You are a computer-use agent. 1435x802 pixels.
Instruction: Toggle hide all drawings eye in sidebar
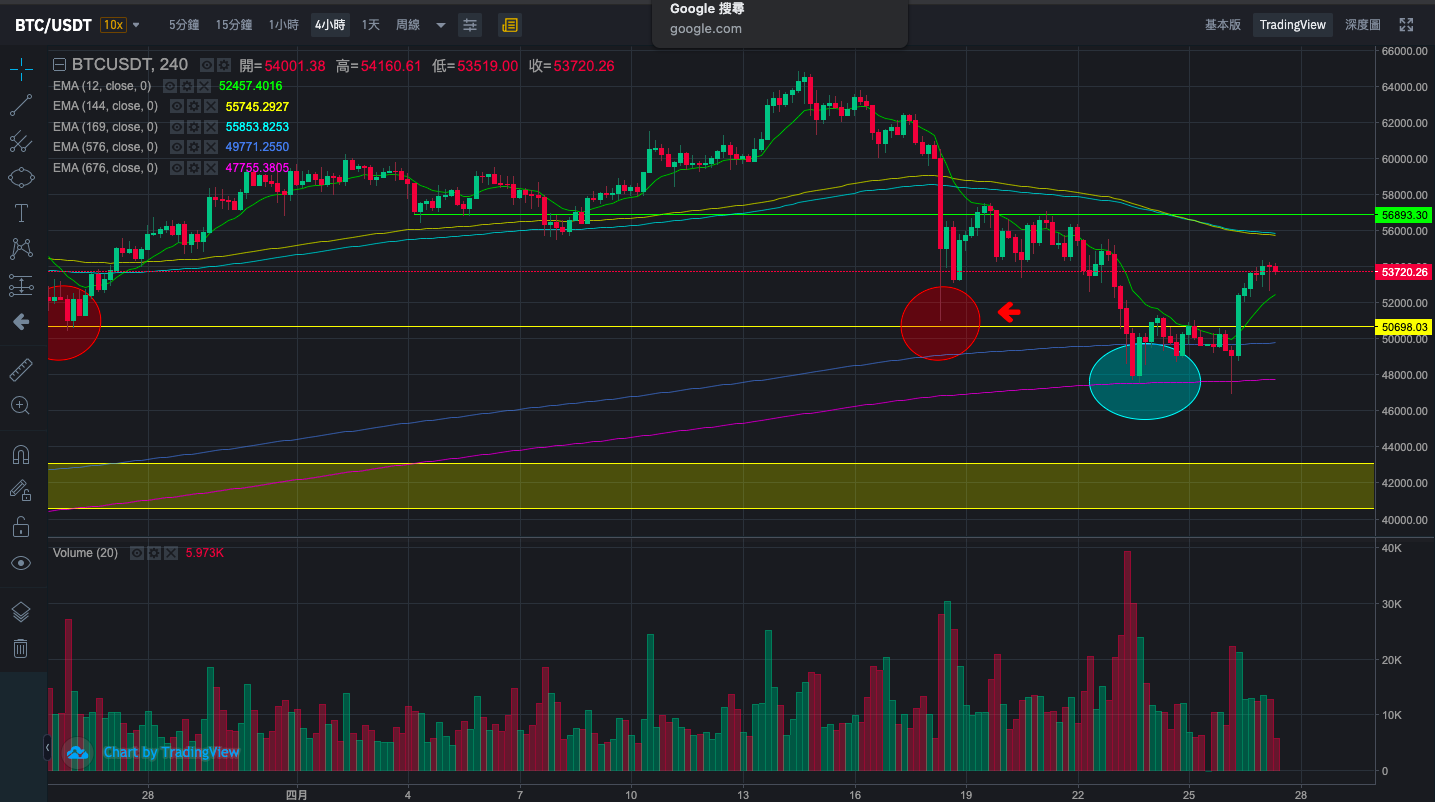[x=20, y=563]
